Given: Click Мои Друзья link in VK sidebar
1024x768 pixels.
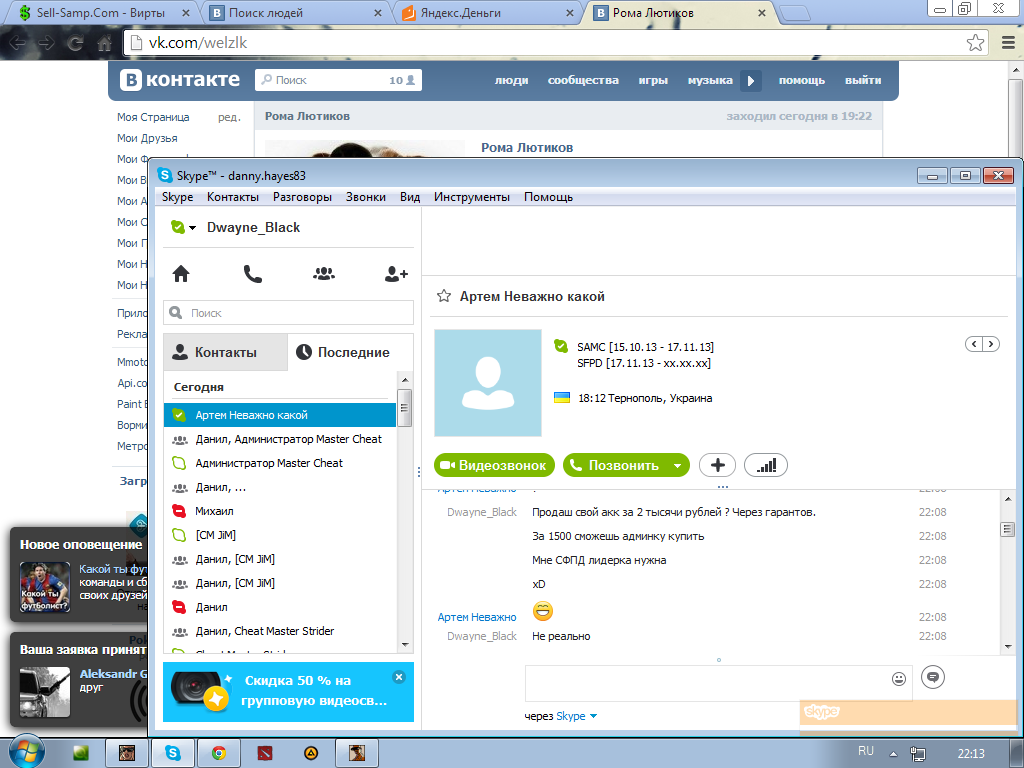Looking at the screenshot, I should pos(147,138).
